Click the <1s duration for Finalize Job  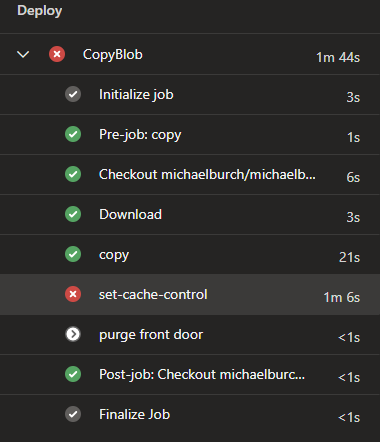click(349, 417)
